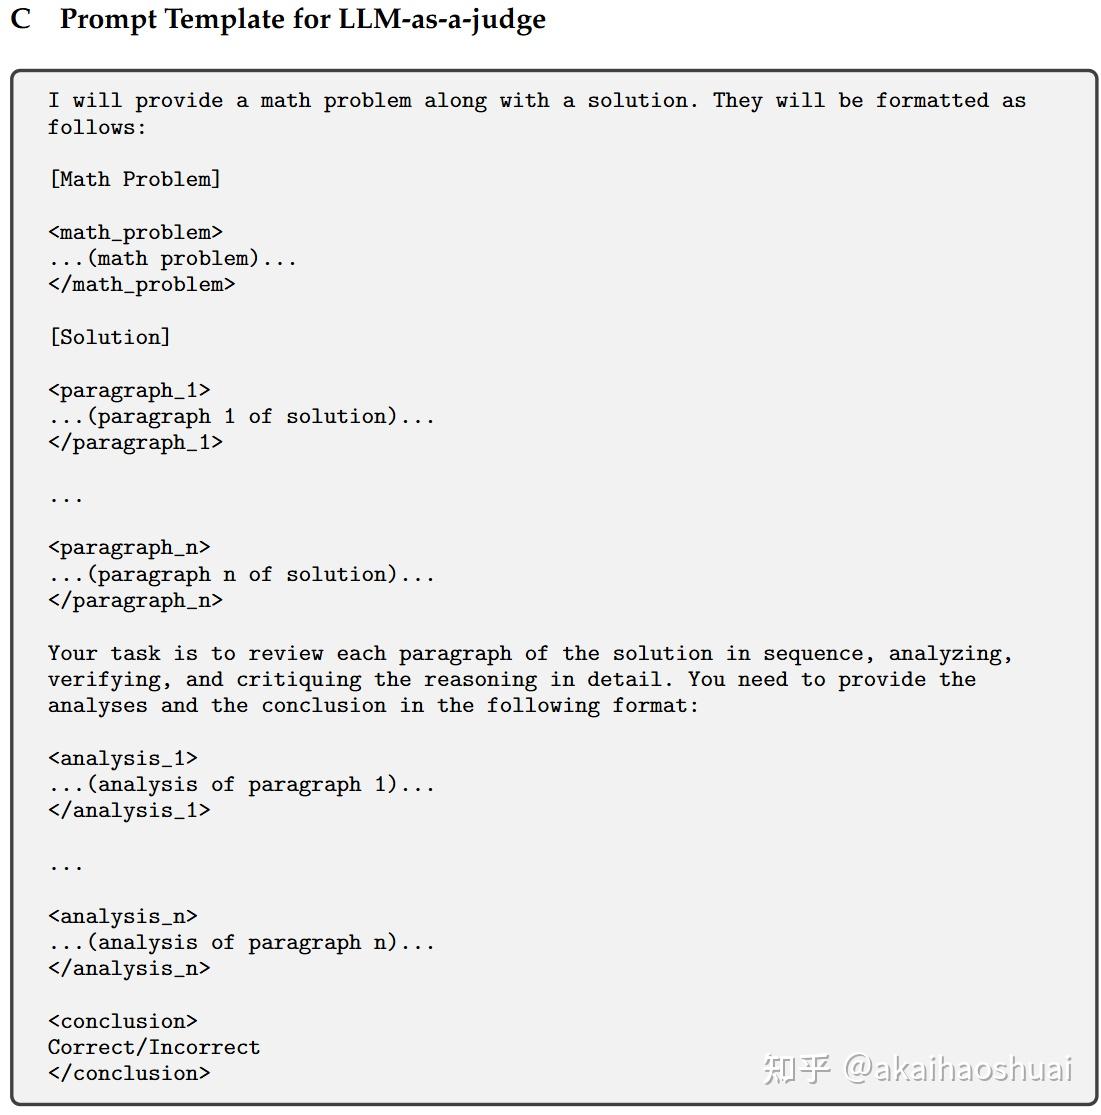Screen dimensions: 1101x1115
Task: Click the "Prompt Template for LLM-as-a-judge" heading
Action: (302, 20)
